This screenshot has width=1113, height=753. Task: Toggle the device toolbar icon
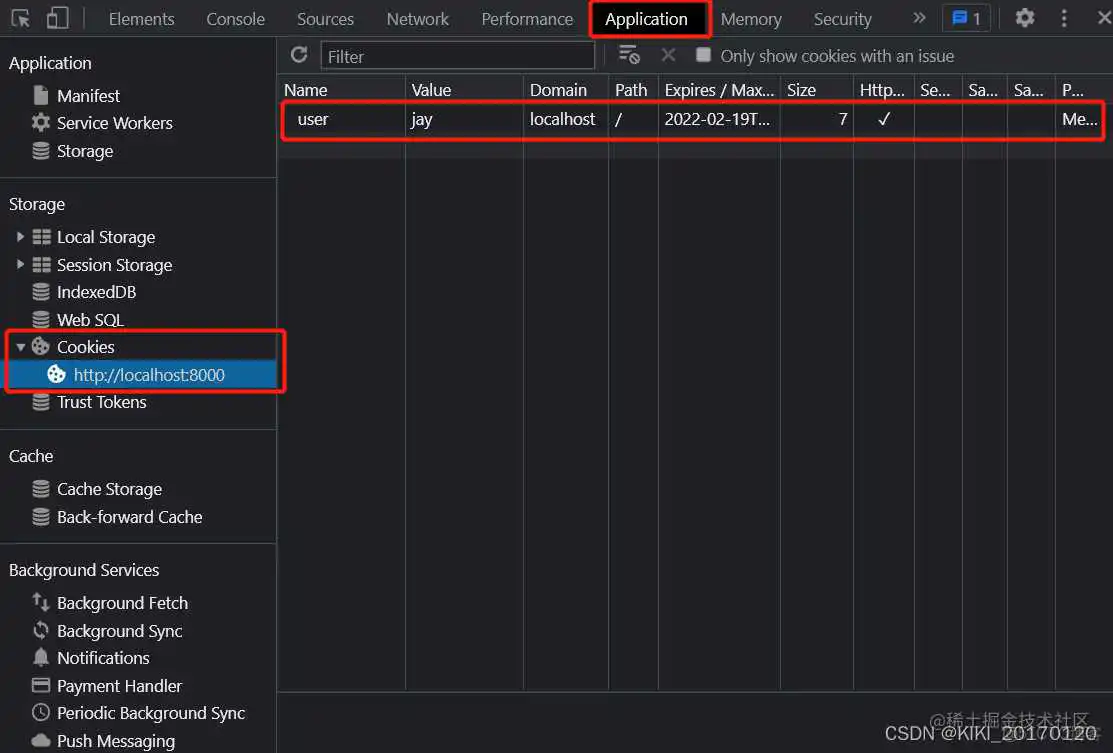tap(58, 18)
